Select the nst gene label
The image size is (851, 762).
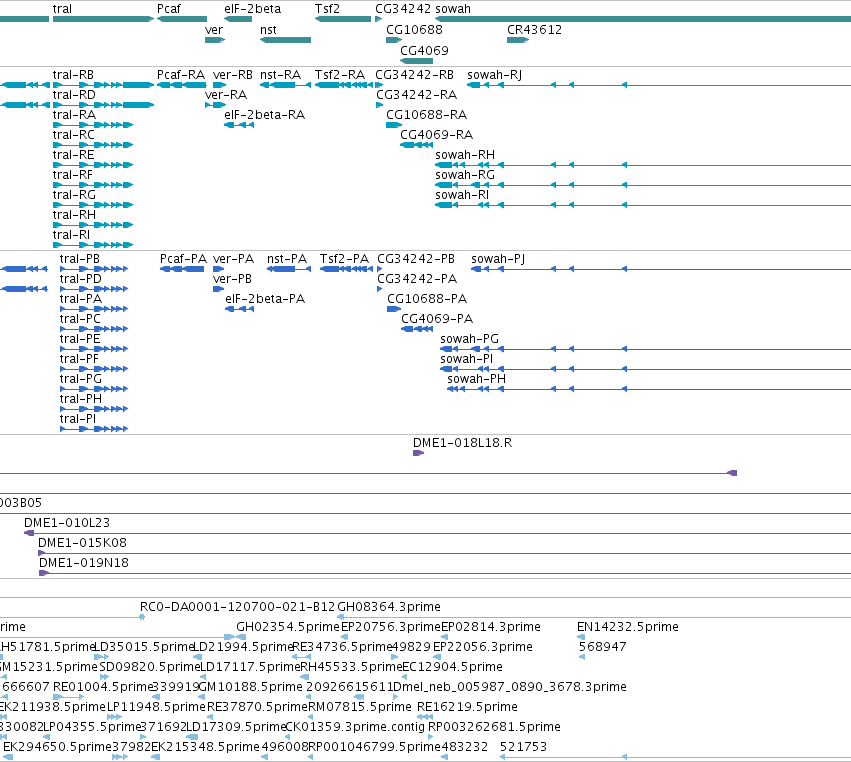click(268, 30)
